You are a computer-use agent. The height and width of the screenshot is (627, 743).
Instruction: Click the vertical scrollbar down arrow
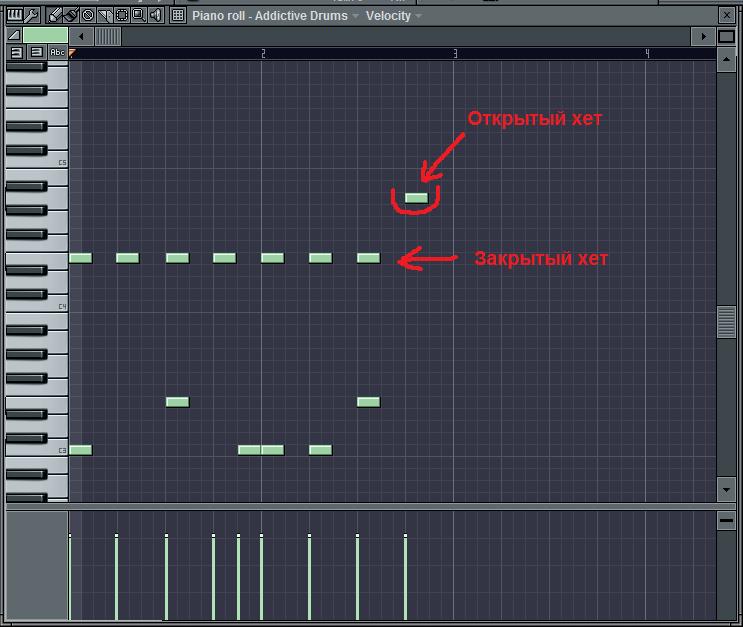pyautogui.click(x=727, y=488)
